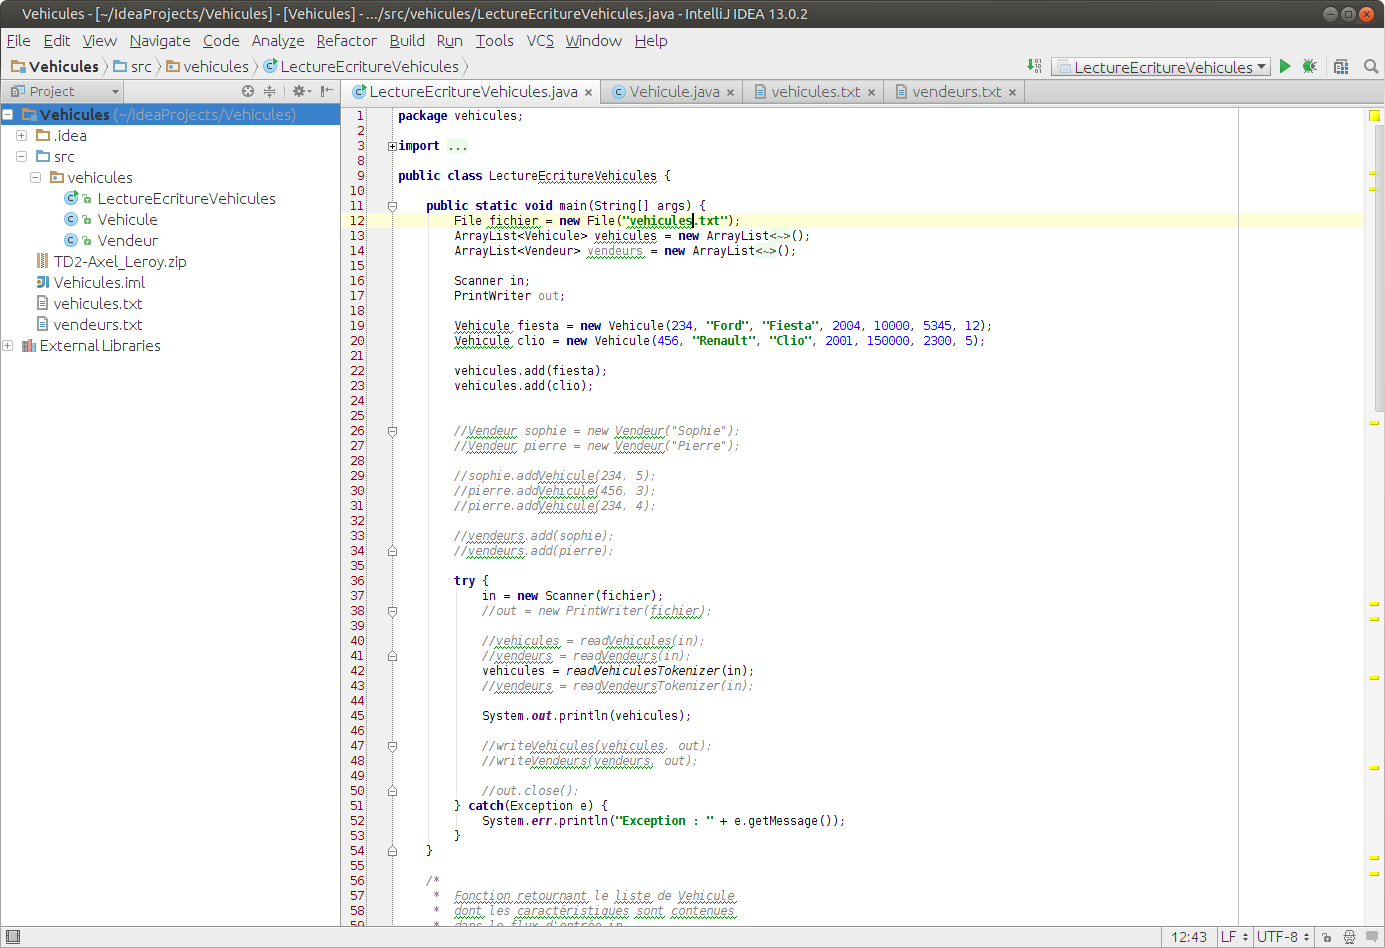Screen dimensions: 1385x948
Task: Select TD2-Axel_Leroy.zip archive in tree
Action: pyautogui.click(x=120, y=261)
